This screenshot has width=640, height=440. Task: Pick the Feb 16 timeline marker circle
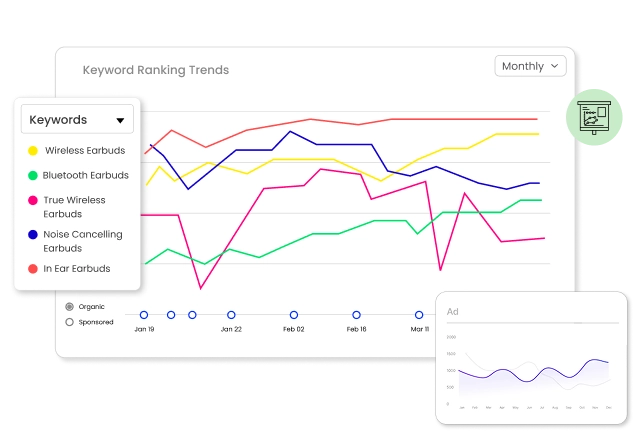[356, 315]
